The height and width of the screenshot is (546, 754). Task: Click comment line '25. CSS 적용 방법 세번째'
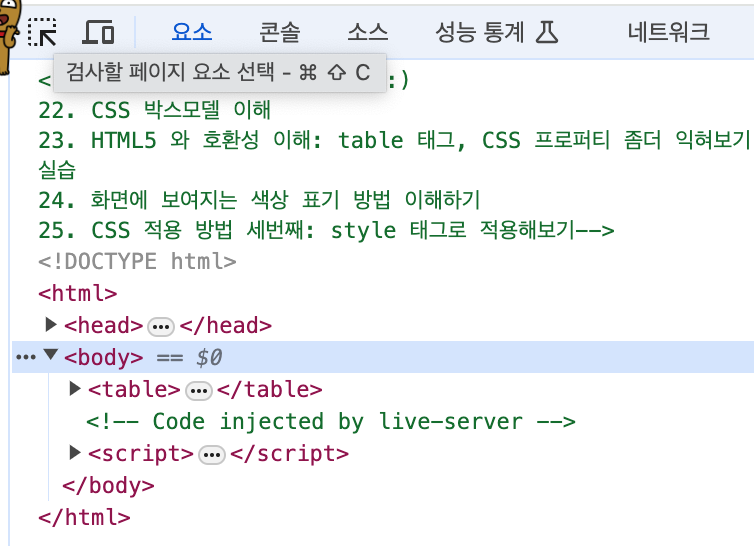tap(327, 230)
